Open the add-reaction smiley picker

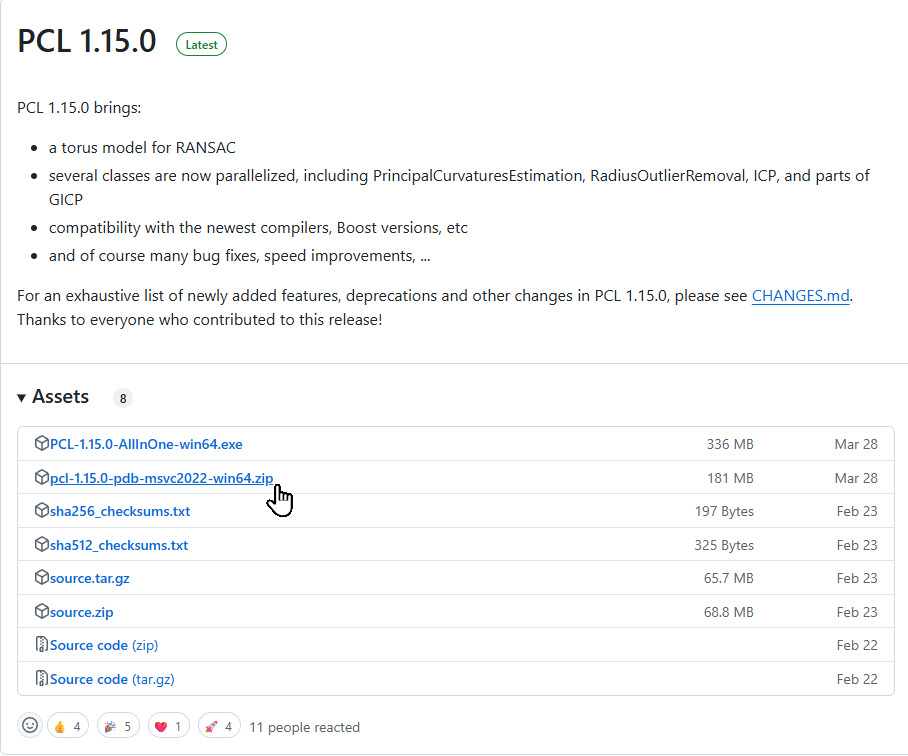click(29, 725)
